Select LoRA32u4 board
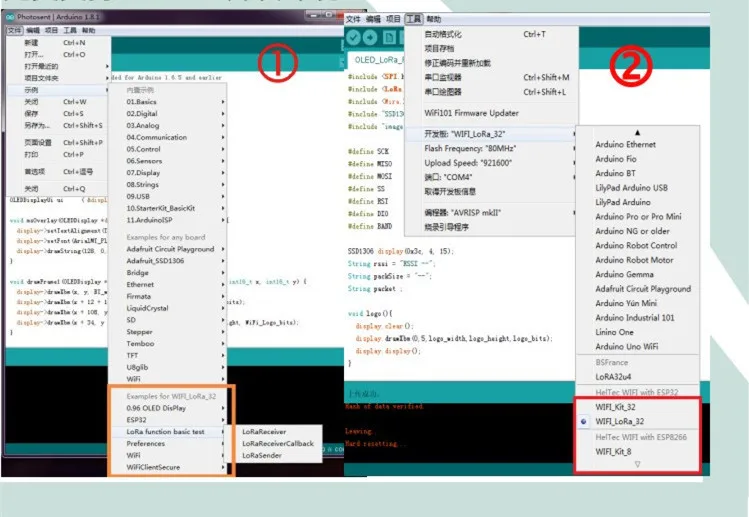749x517 pixels. click(638, 377)
